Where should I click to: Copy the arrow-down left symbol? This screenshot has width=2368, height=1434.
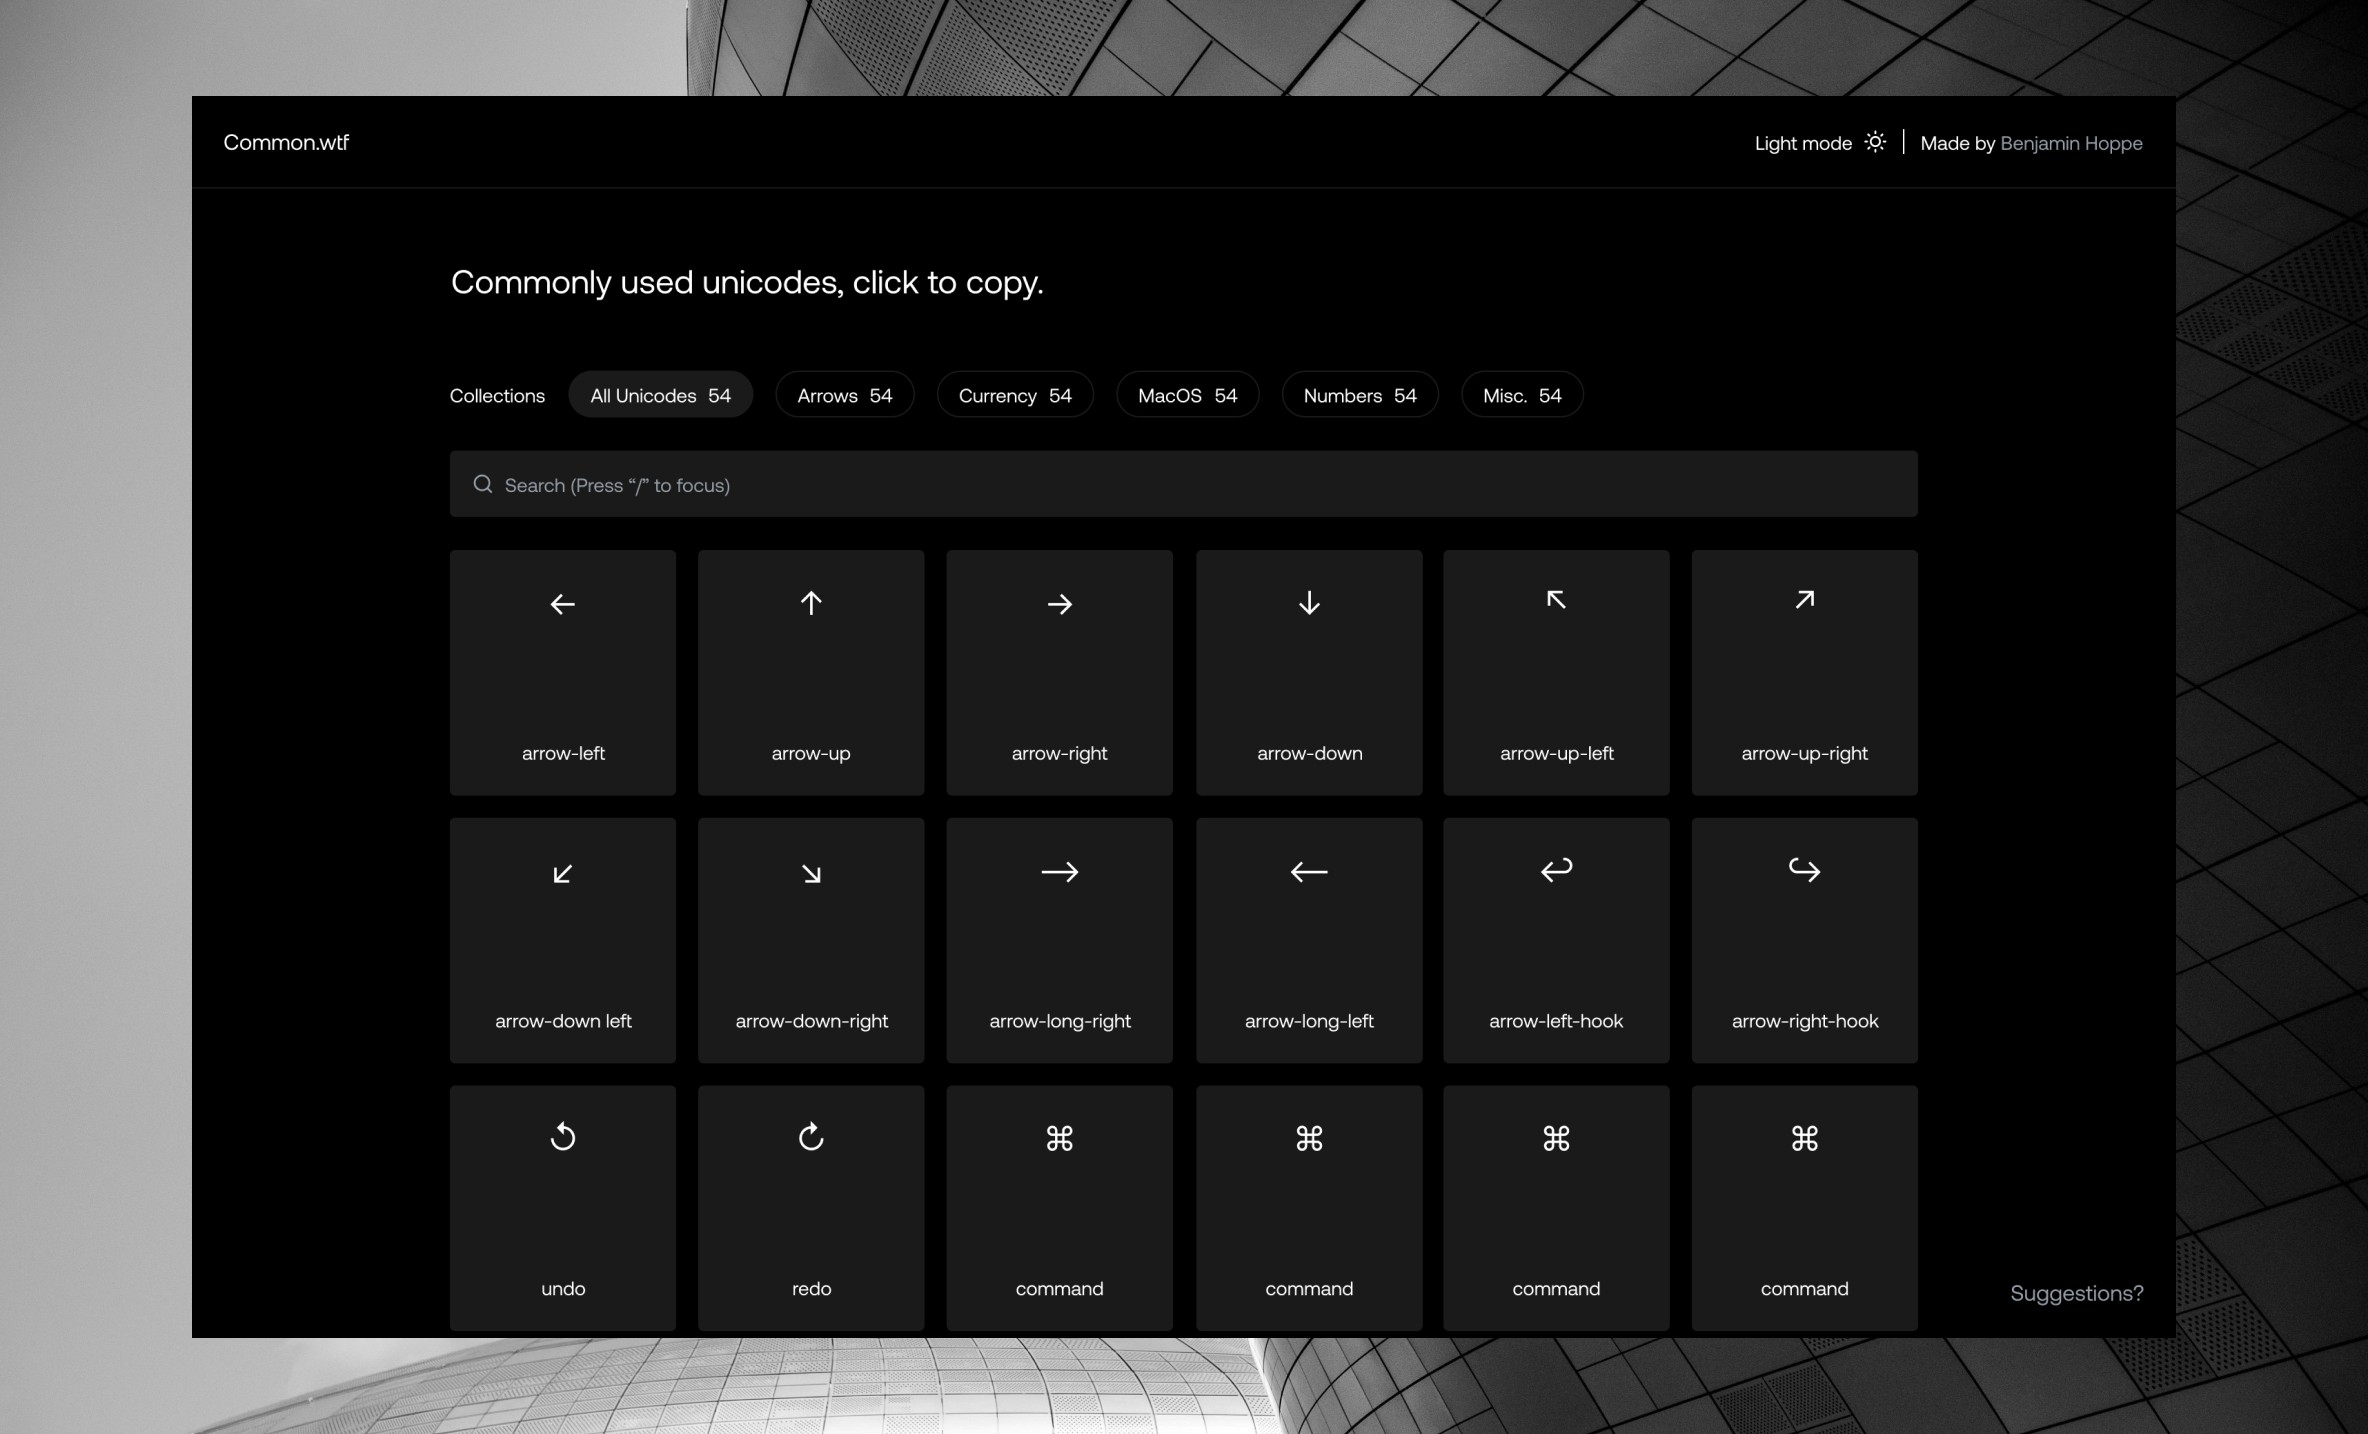click(x=562, y=940)
